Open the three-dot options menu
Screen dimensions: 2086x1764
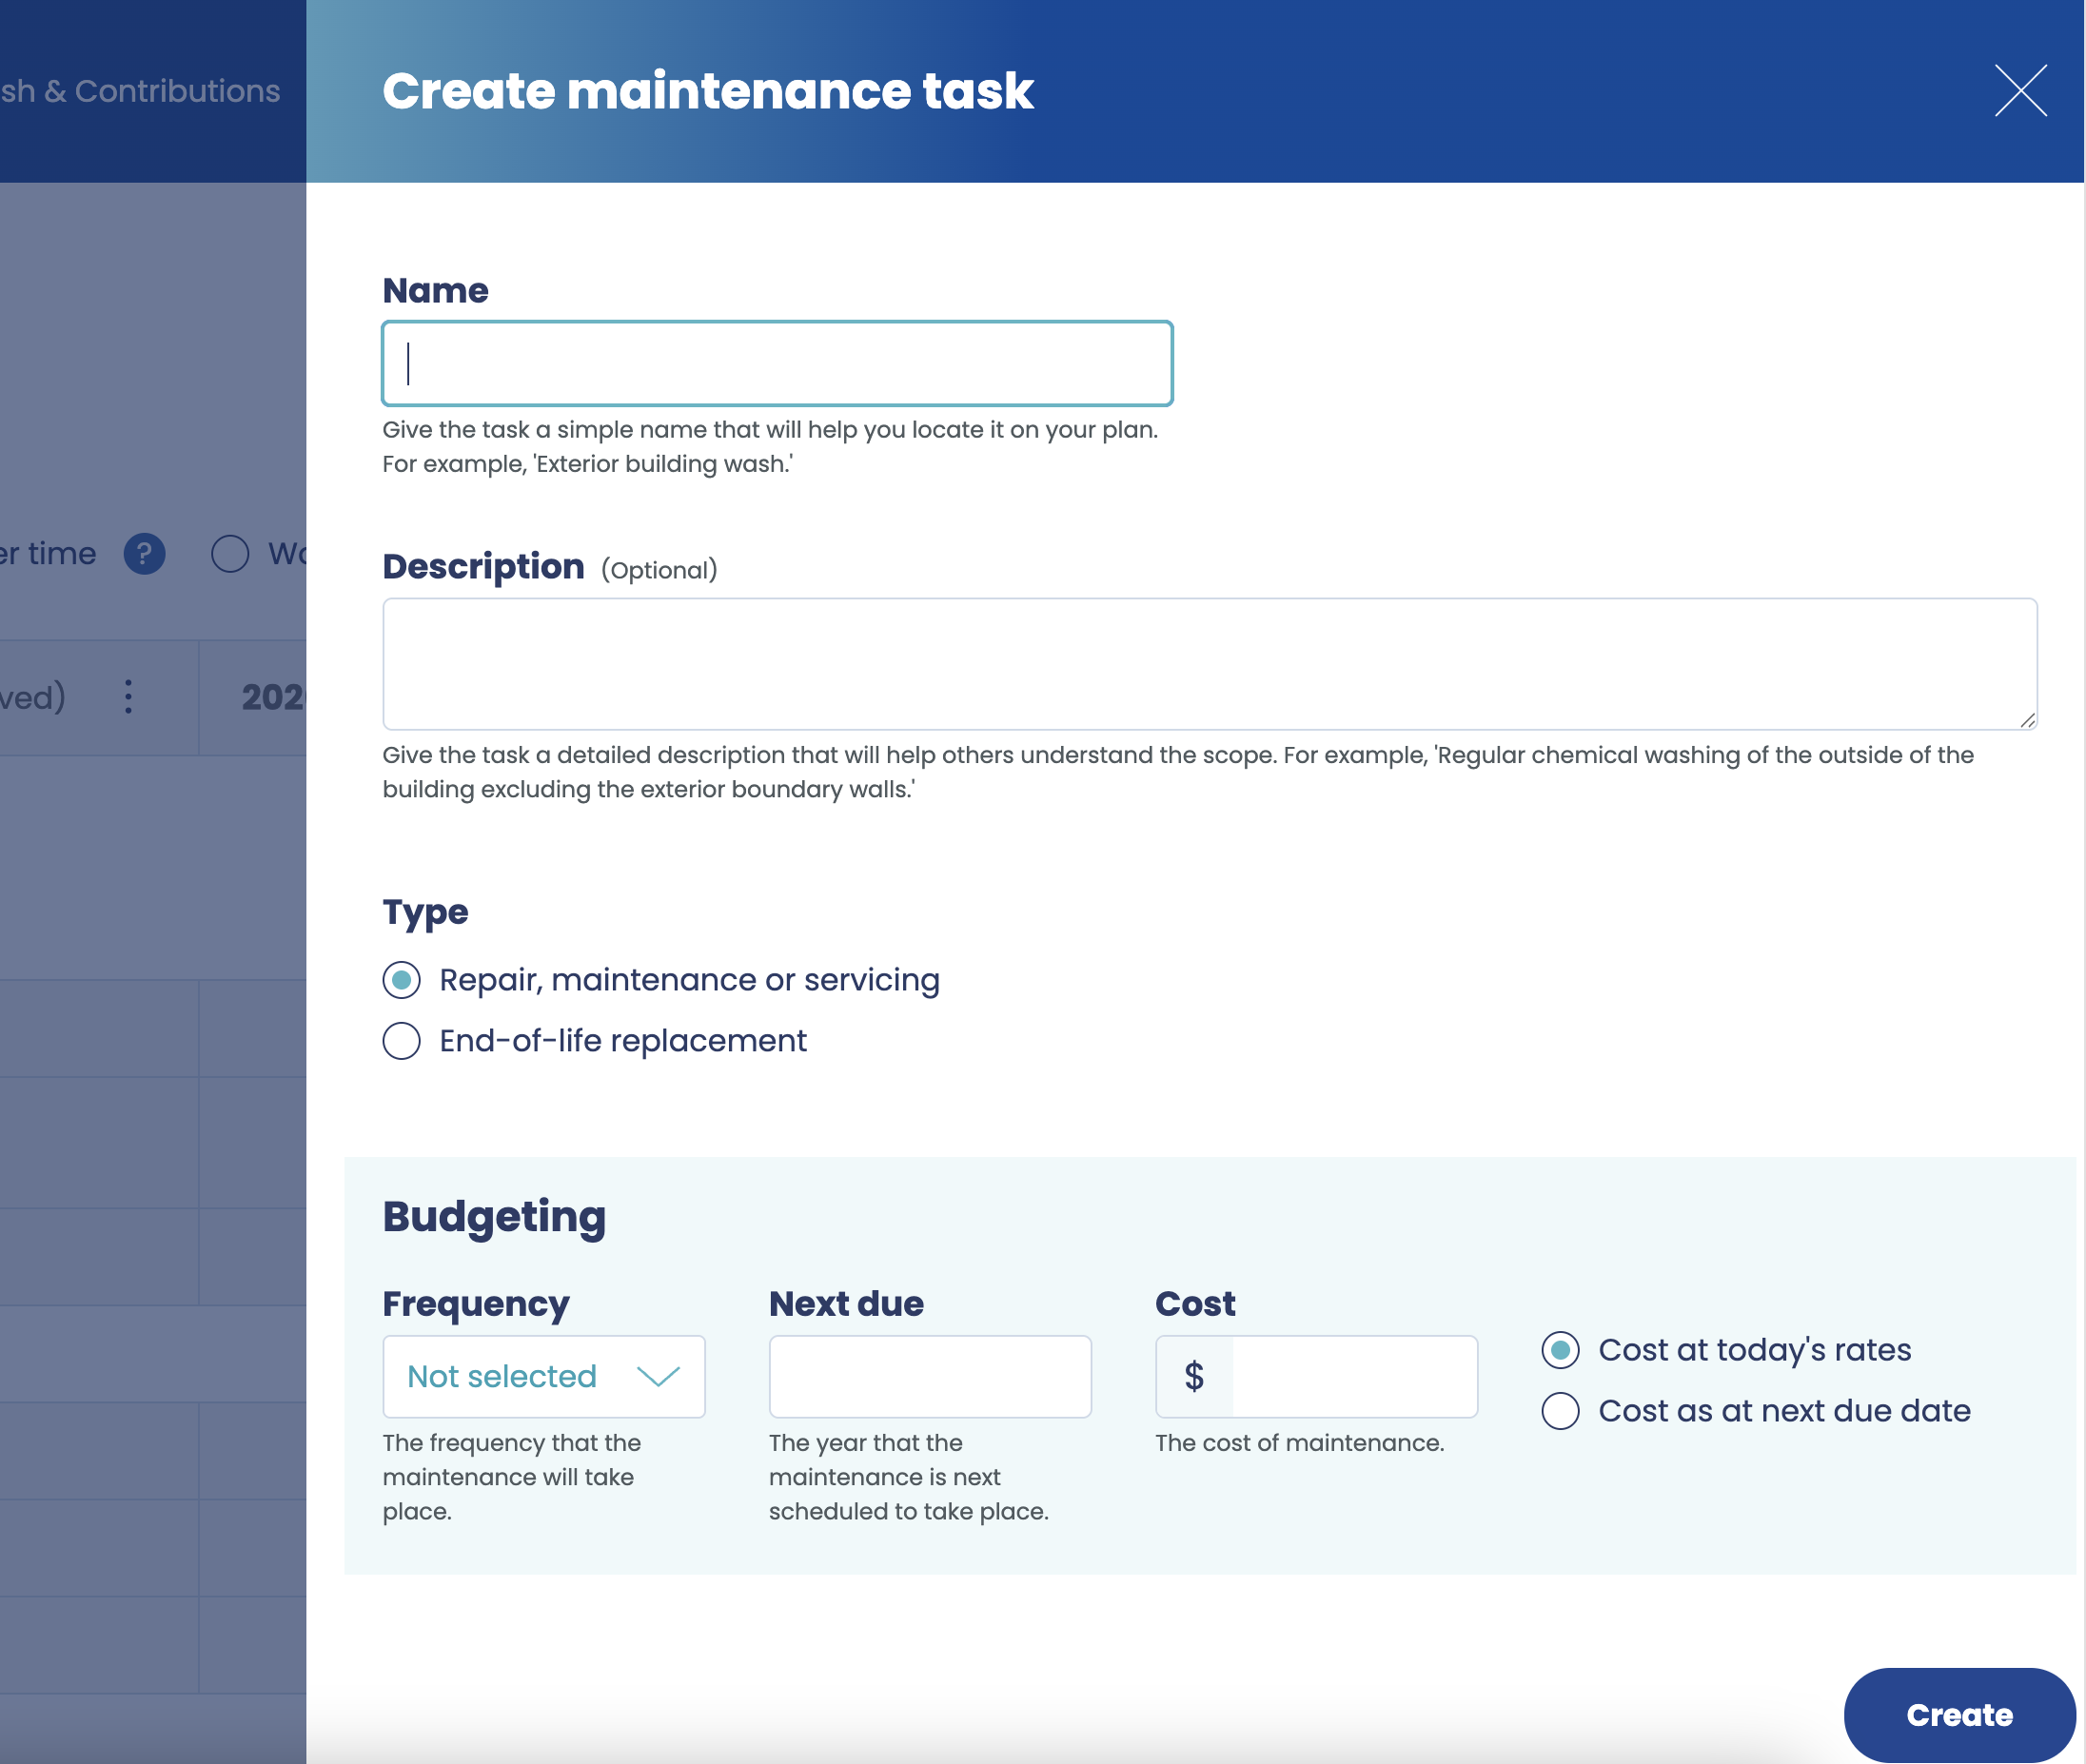(128, 697)
